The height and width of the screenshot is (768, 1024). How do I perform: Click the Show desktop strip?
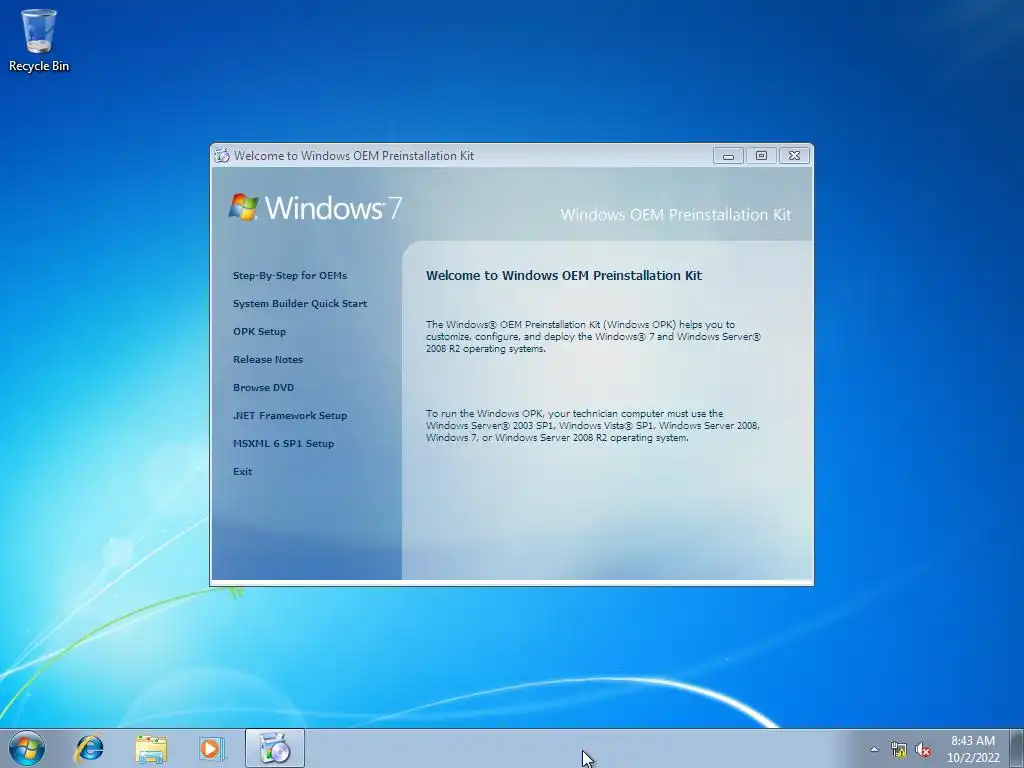coord(1016,748)
